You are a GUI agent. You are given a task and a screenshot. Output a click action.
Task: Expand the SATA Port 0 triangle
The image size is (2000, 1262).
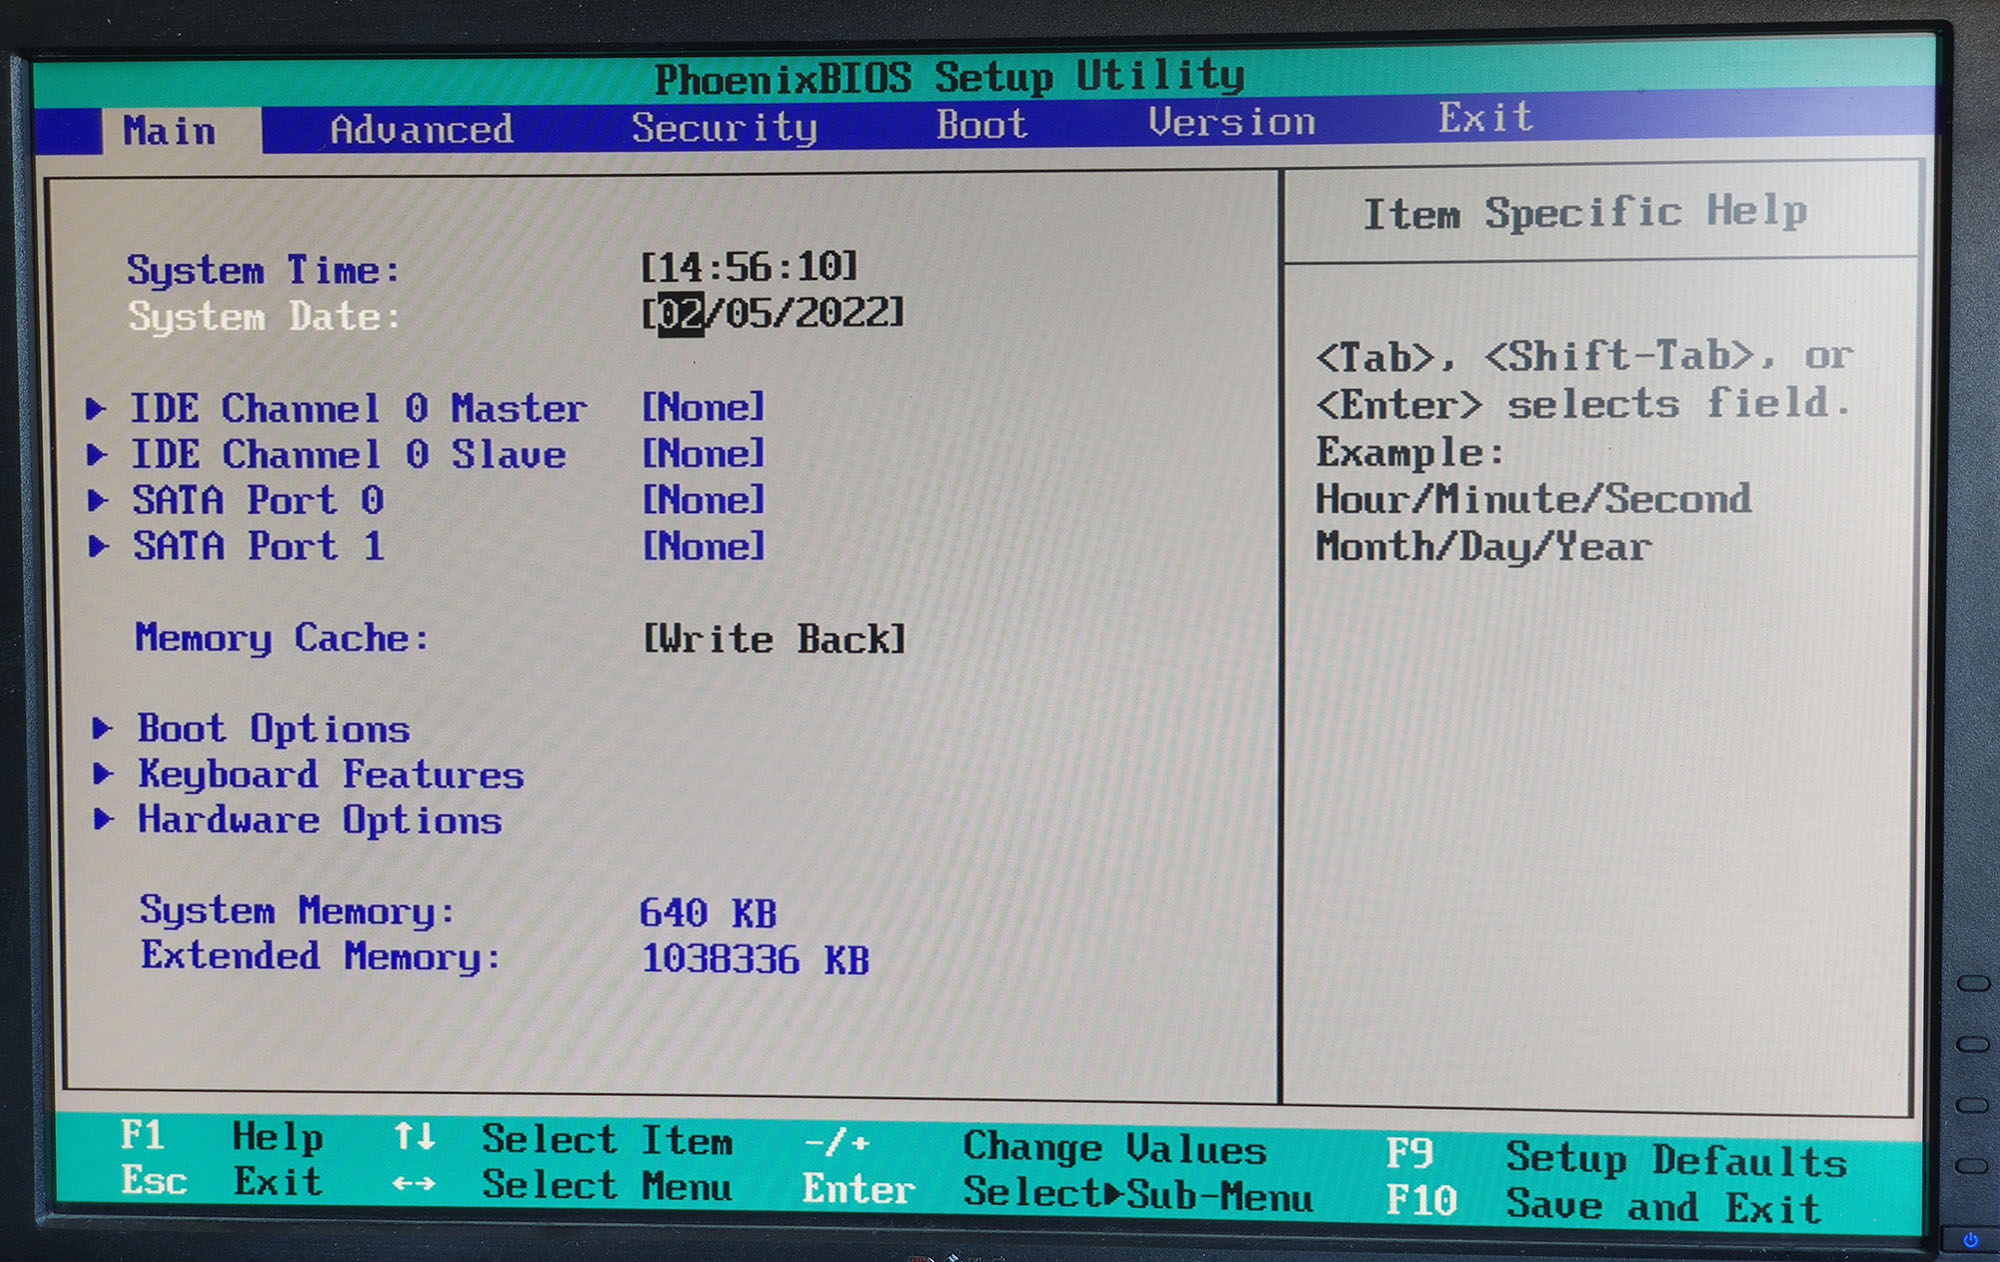98,500
